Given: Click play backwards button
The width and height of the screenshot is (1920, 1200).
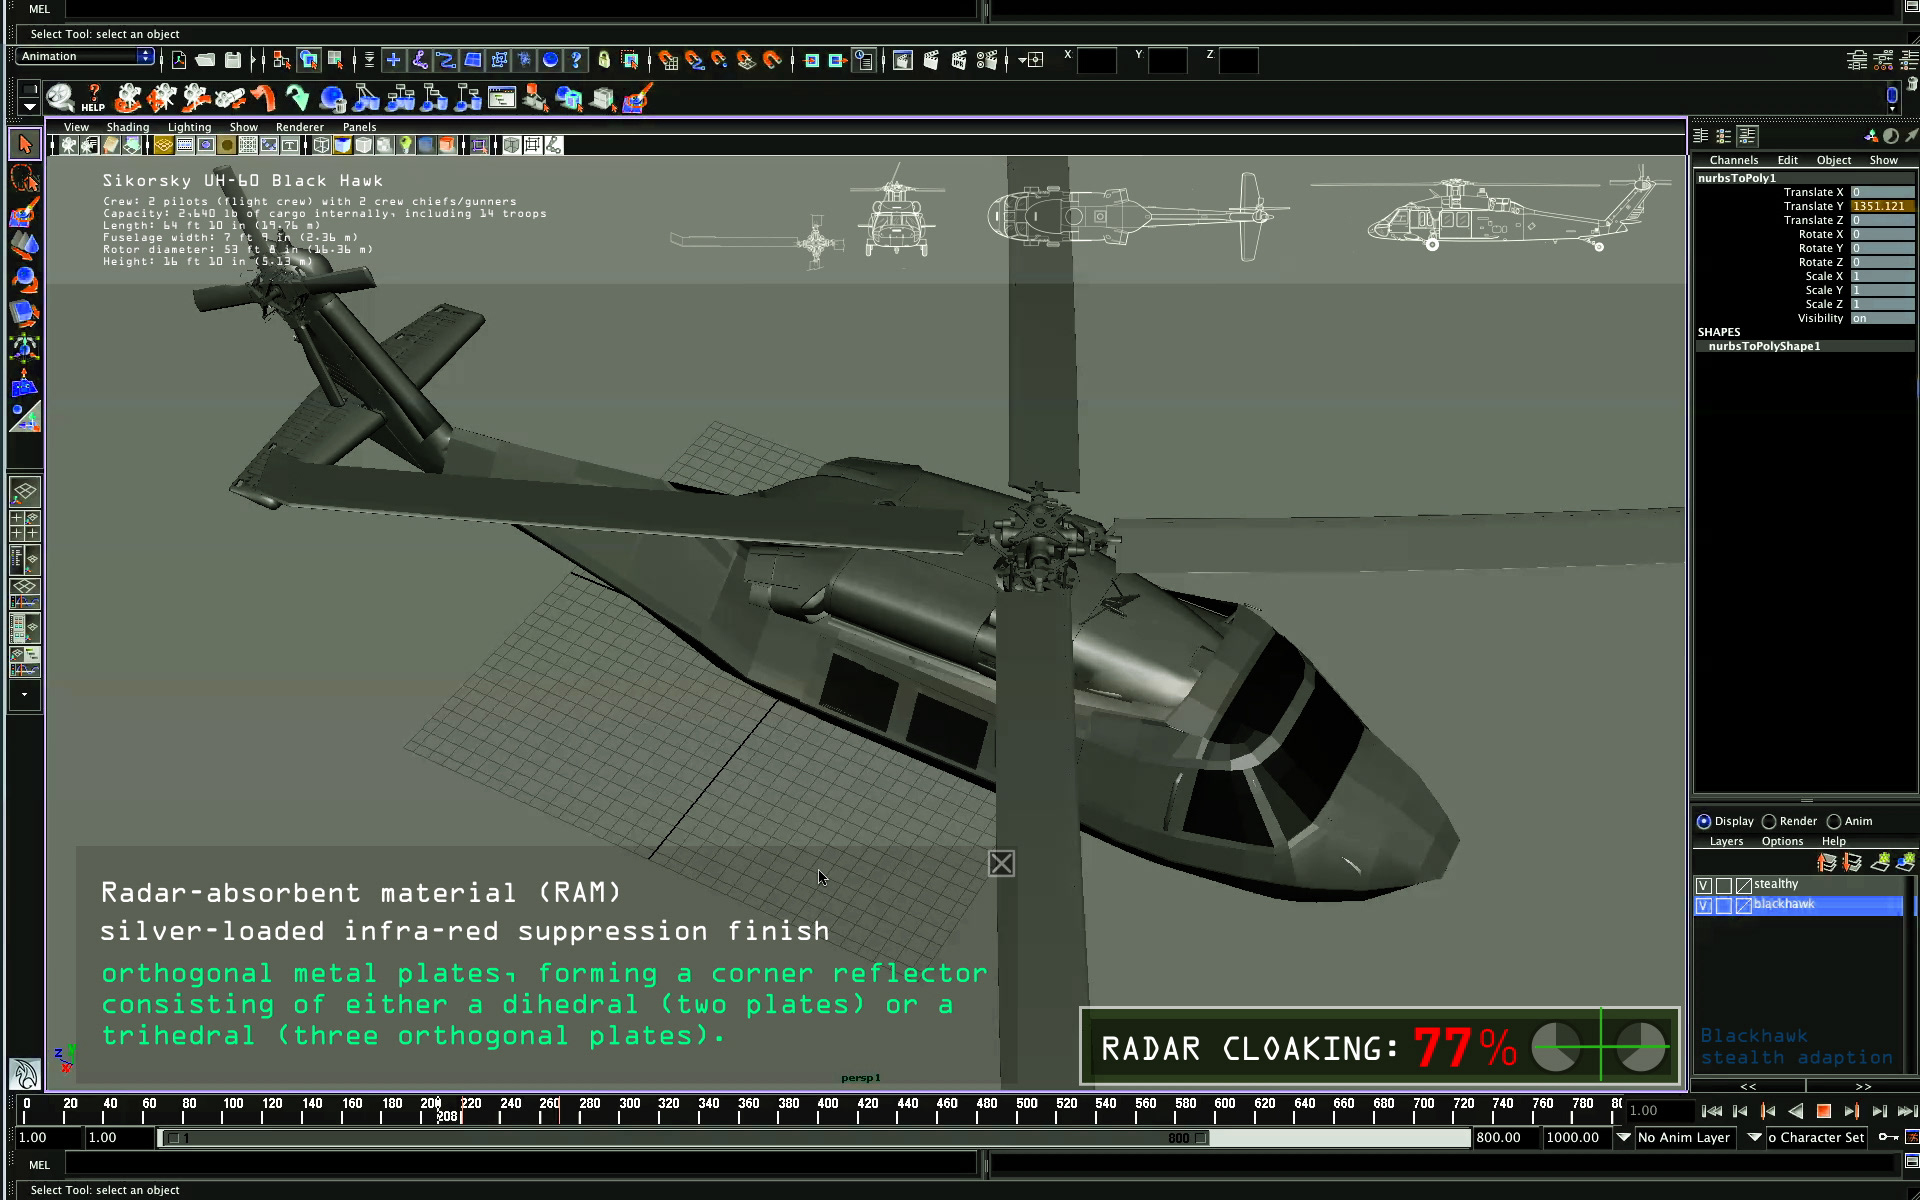Looking at the screenshot, I should 1795,1111.
